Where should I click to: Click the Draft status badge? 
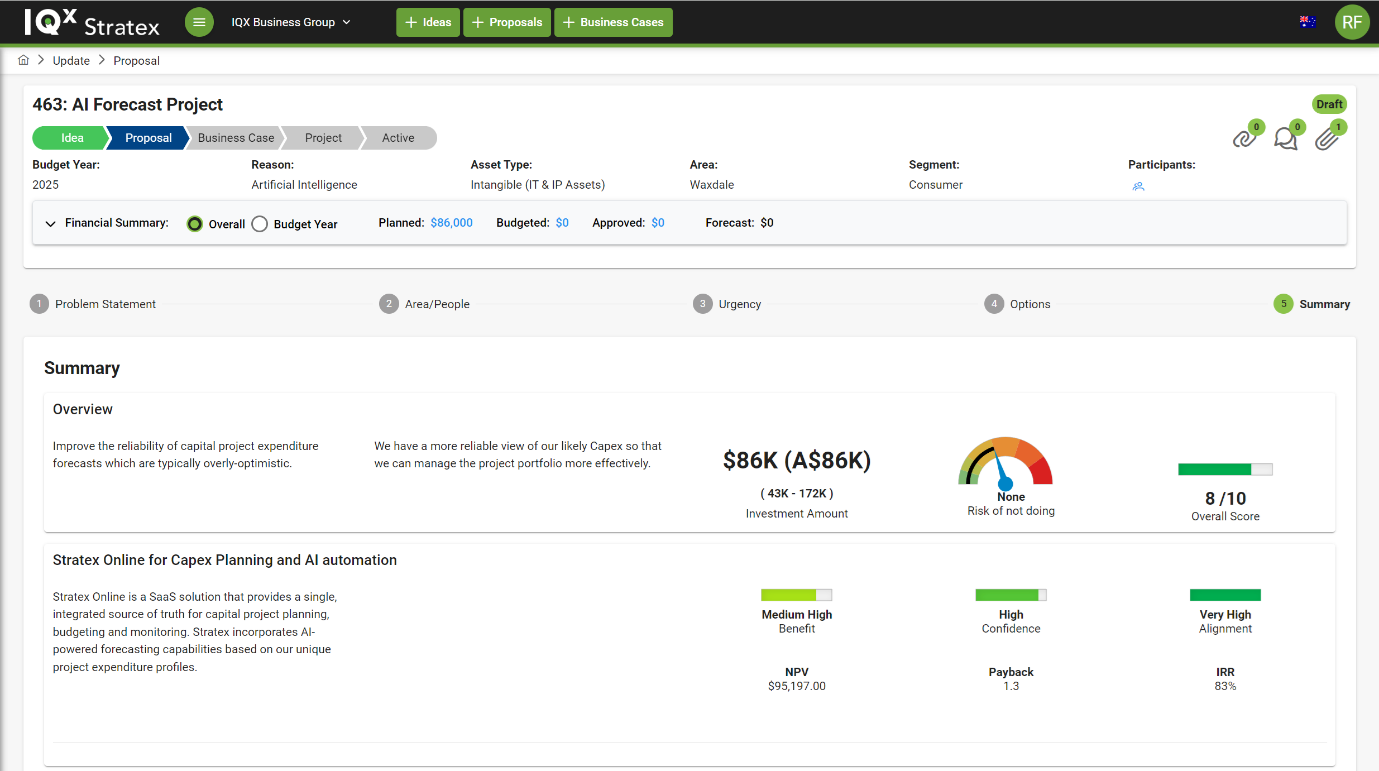[1329, 104]
